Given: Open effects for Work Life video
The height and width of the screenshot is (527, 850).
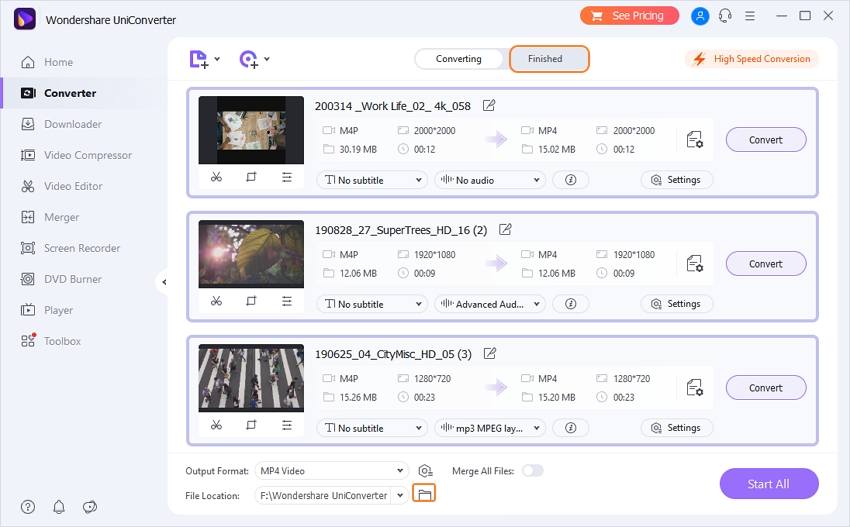Looking at the screenshot, I should click(287, 177).
